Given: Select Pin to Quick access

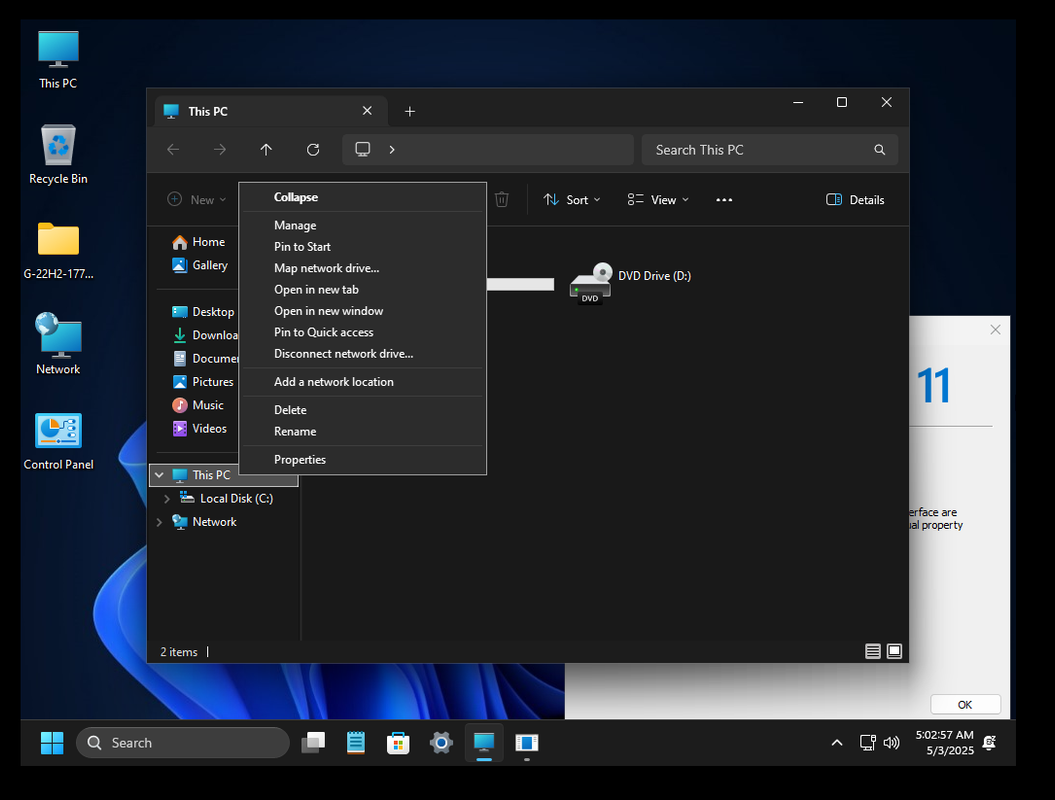Looking at the screenshot, I should [x=363, y=332].
